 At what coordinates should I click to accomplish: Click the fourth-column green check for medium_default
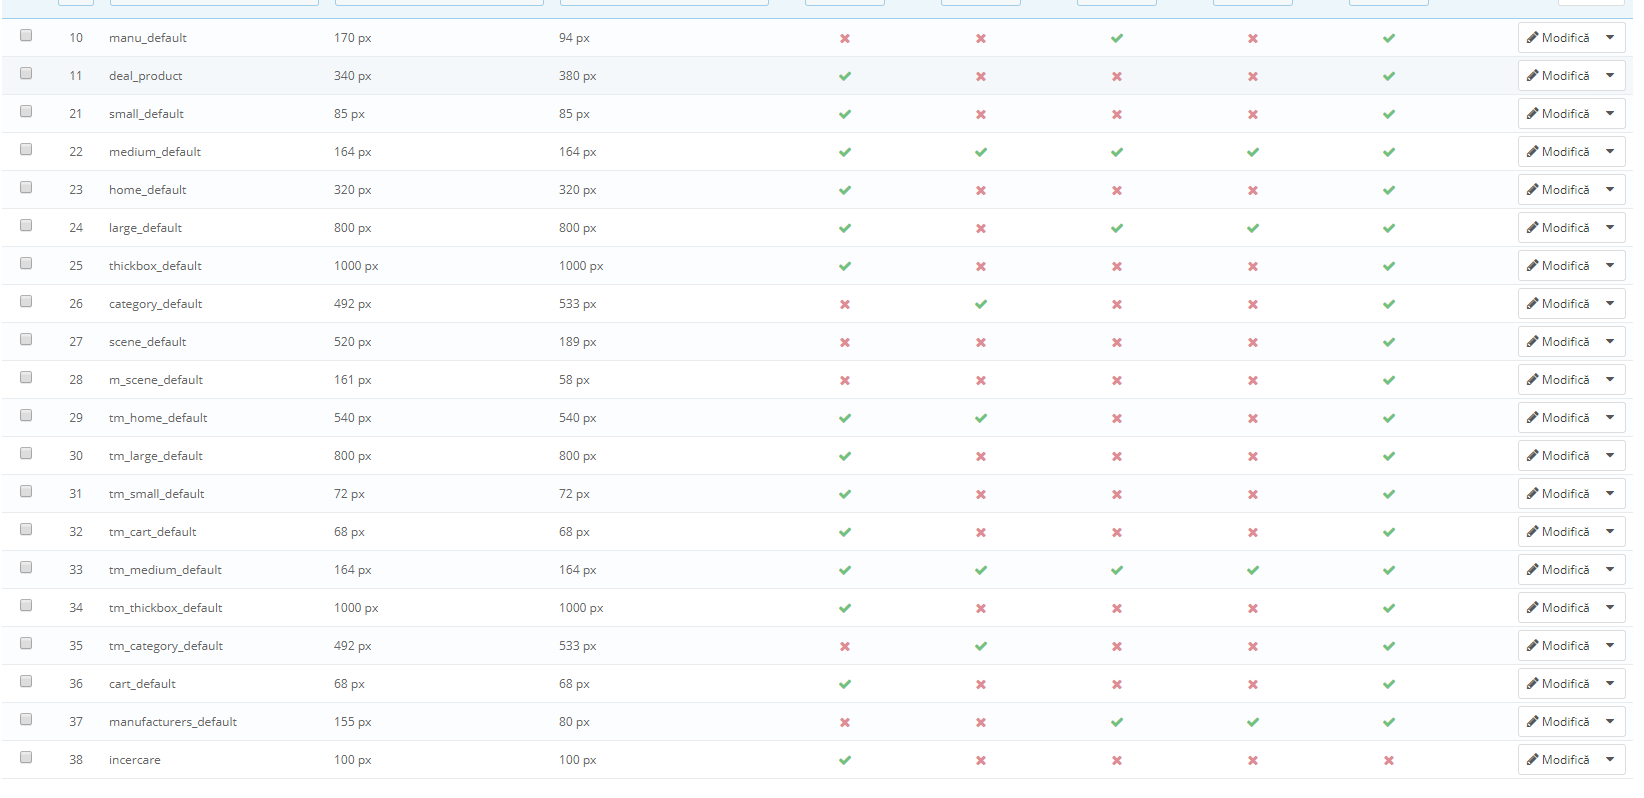1253,152
